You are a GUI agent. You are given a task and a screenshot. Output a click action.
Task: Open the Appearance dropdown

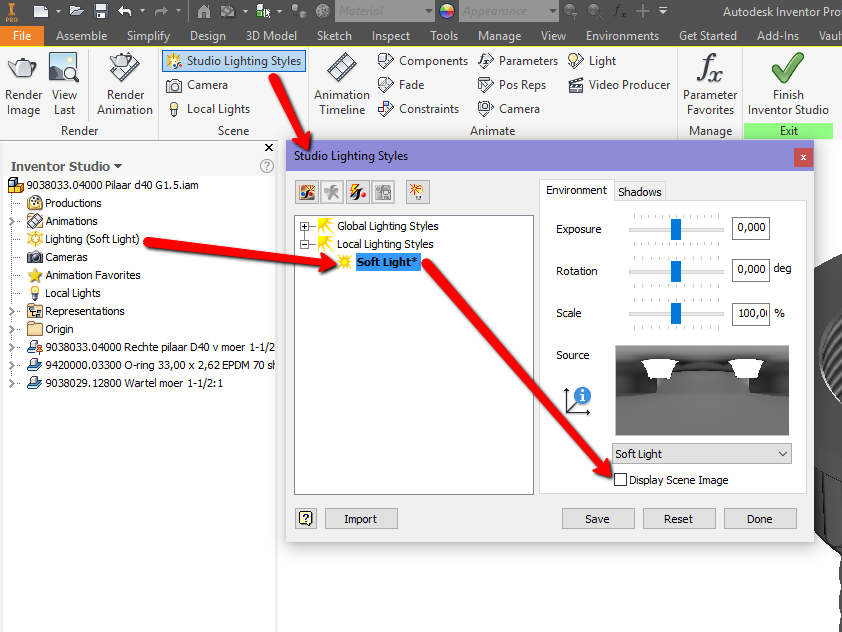click(x=508, y=11)
